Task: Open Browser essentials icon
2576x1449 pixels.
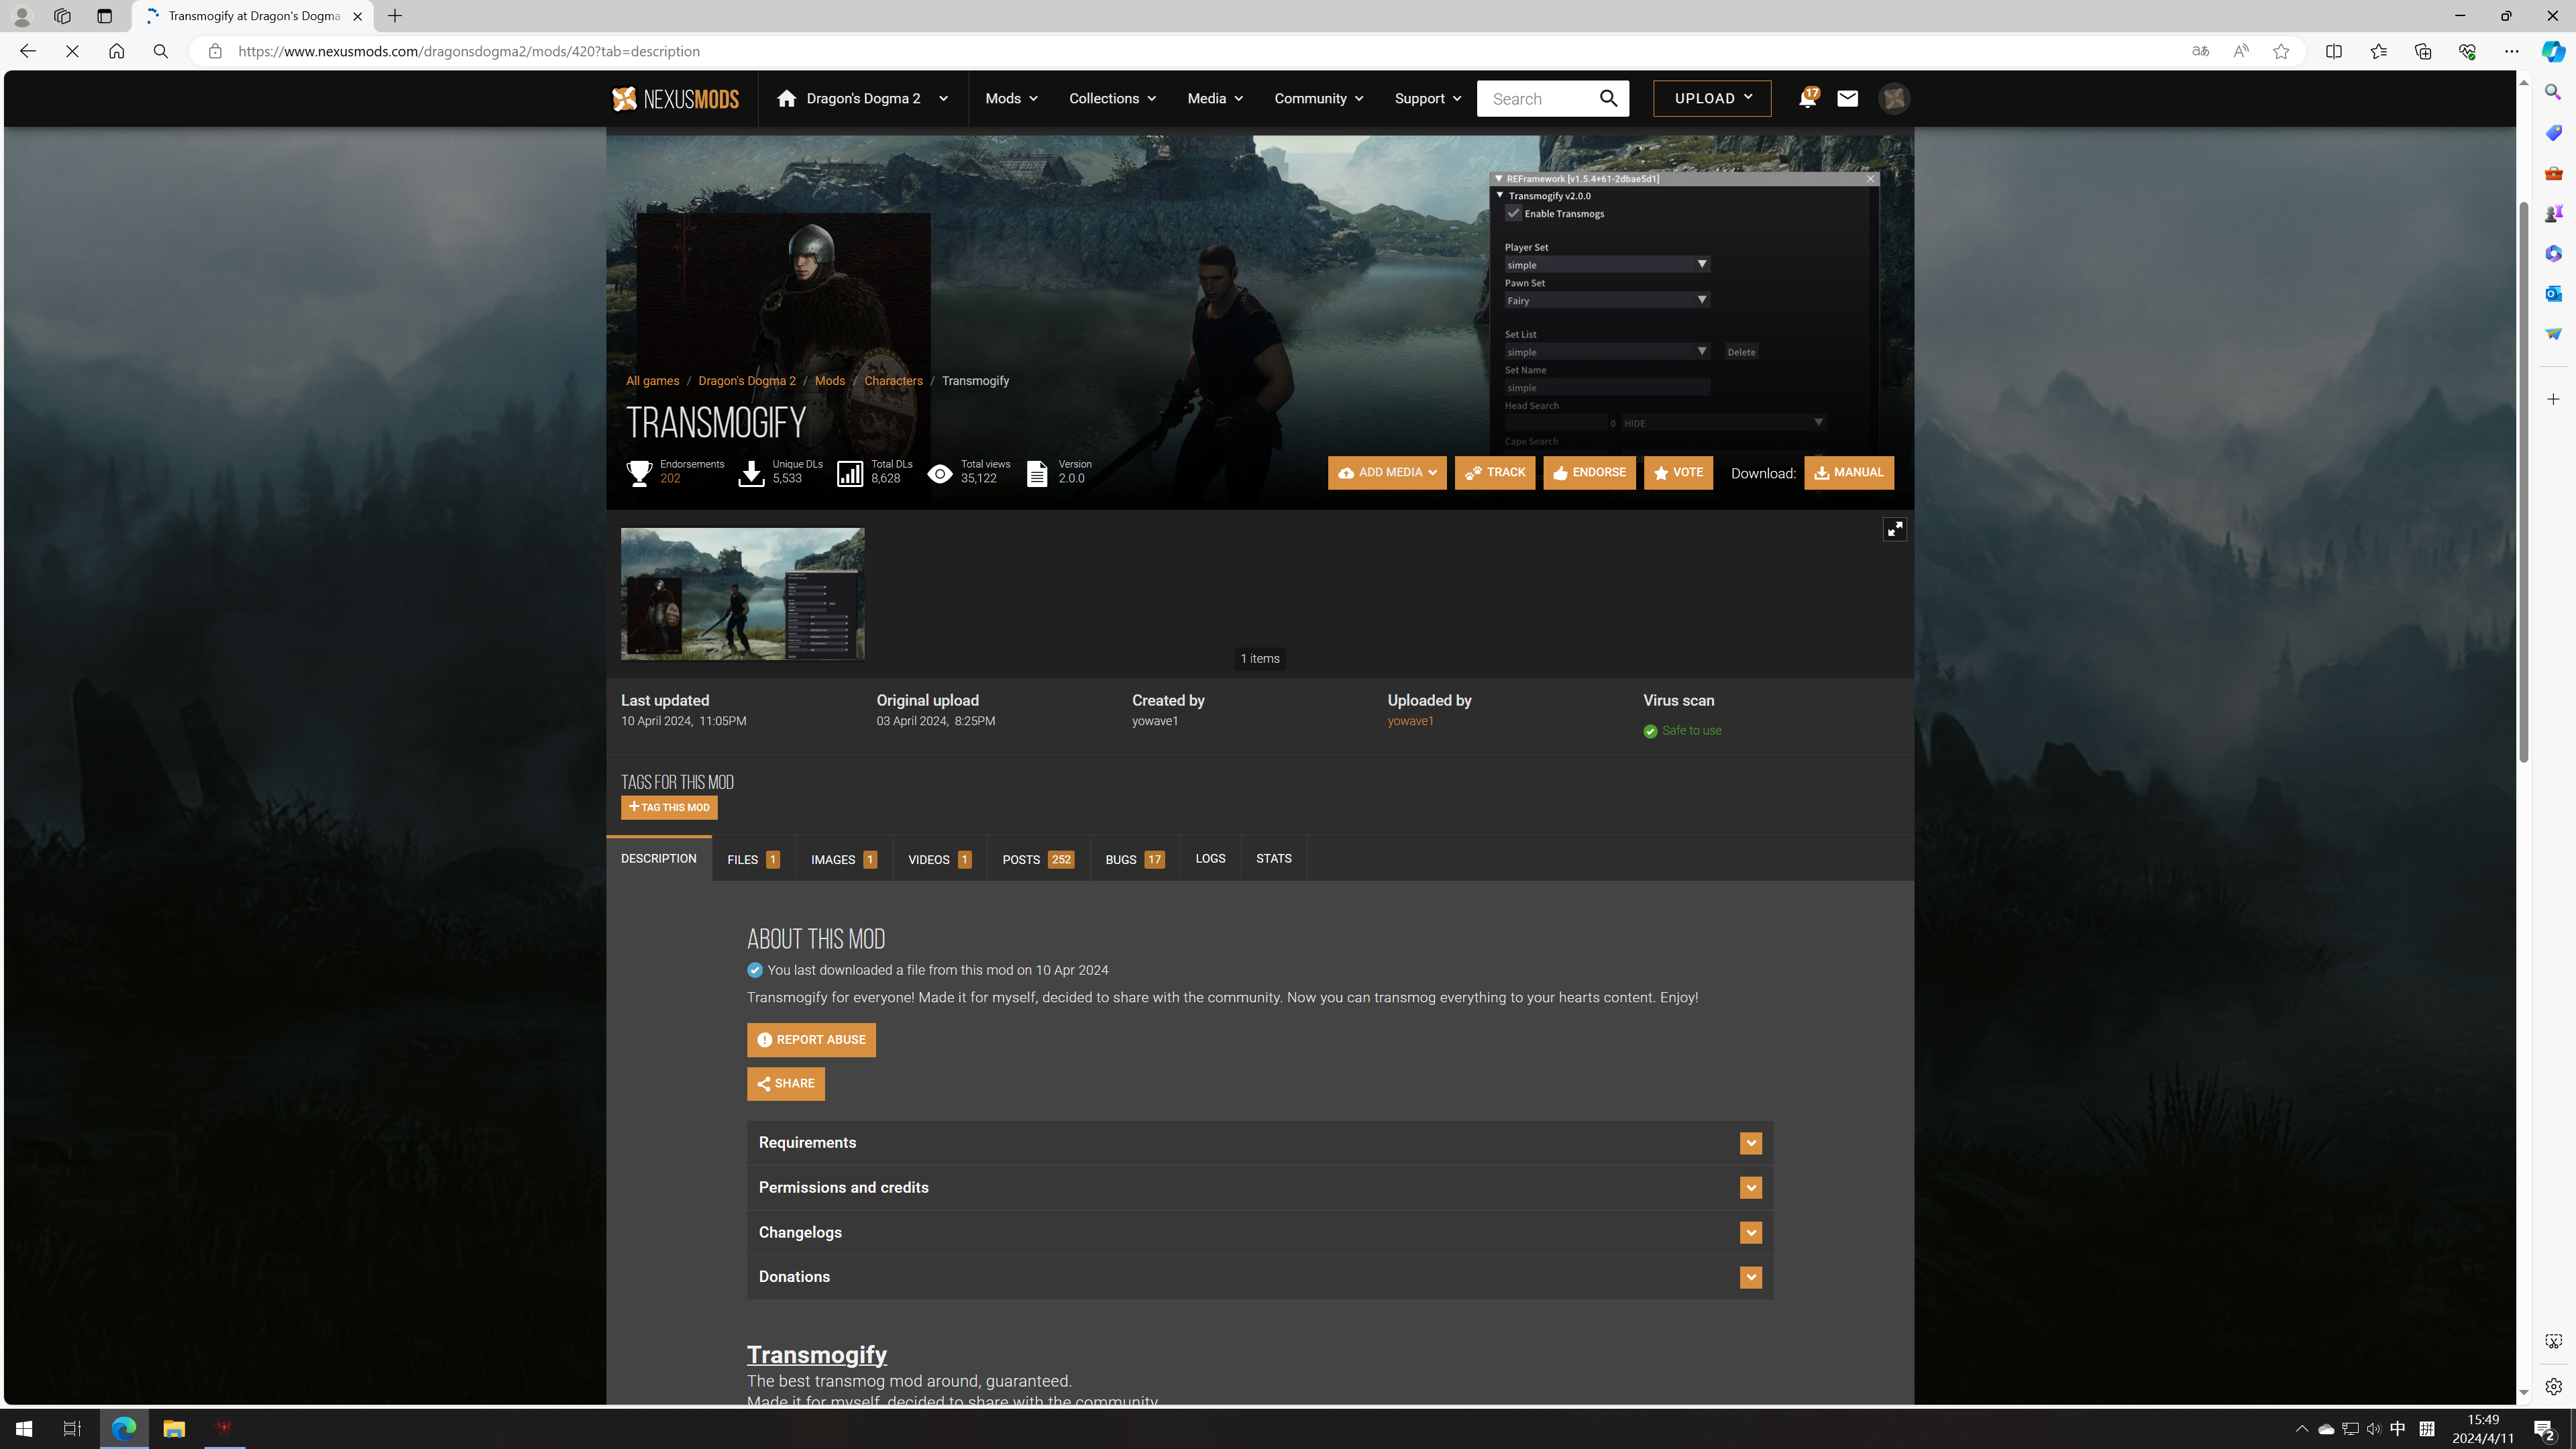Action: pos(2467,51)
